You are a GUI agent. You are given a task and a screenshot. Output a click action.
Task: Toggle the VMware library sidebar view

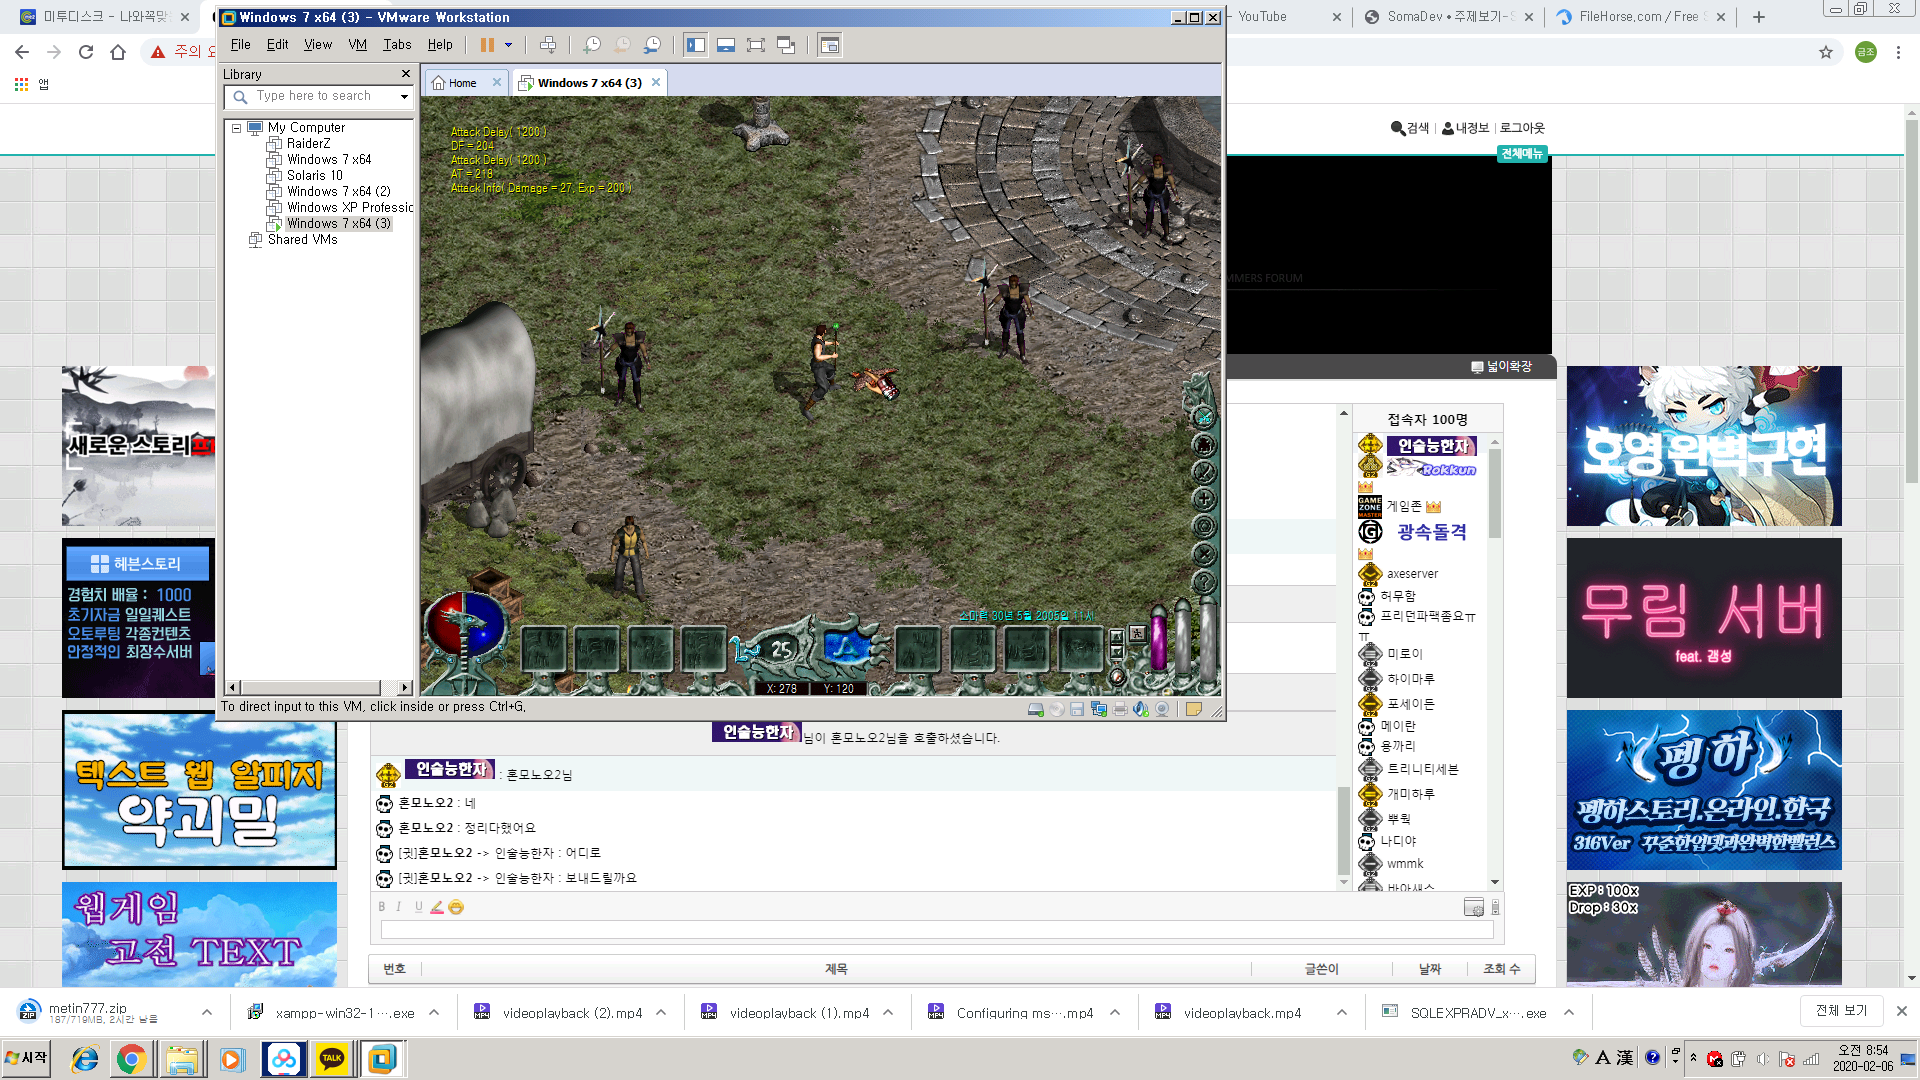[x=696, y=45]
